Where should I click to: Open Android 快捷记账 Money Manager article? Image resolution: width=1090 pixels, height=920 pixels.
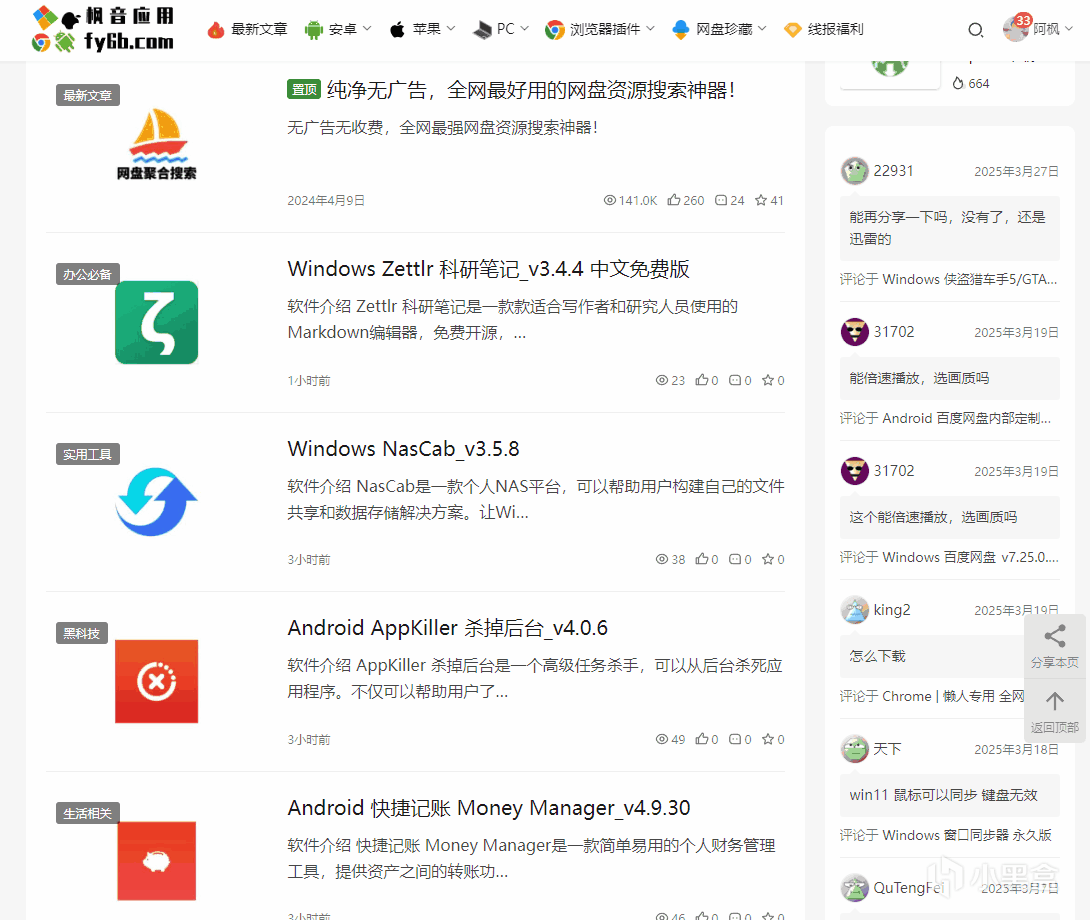pos(488,807)
